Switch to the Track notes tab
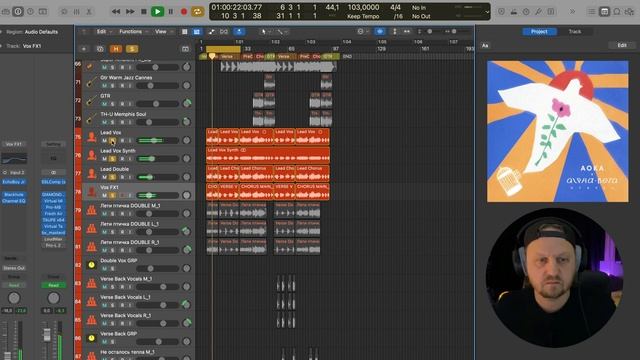The image size is (640, 360). tap(575, 31)
